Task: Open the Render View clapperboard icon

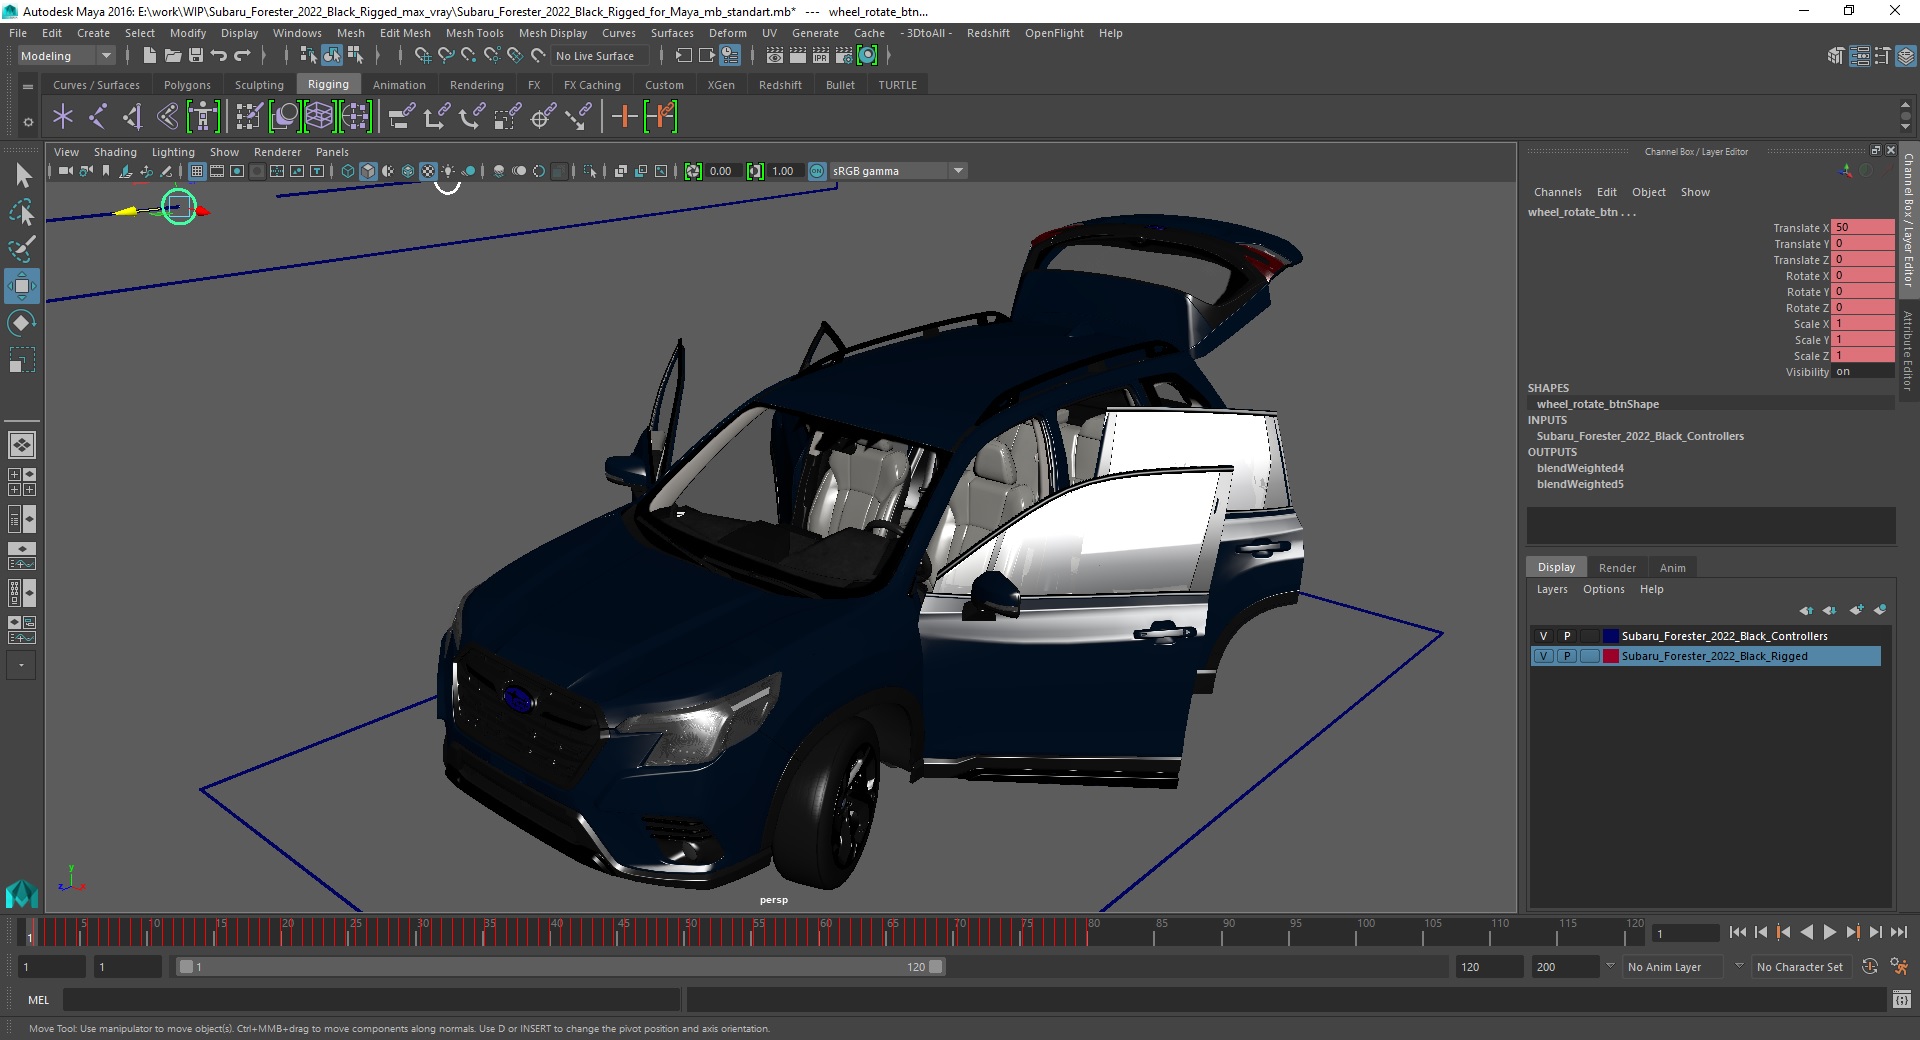Action: [775, 56]
